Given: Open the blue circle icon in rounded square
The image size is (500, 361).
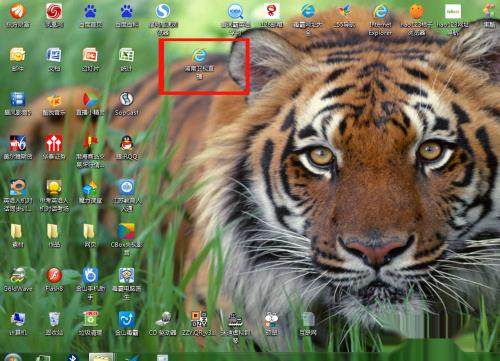Looking at the screenshot, I should pyautogui.click(x=126, y=187).
